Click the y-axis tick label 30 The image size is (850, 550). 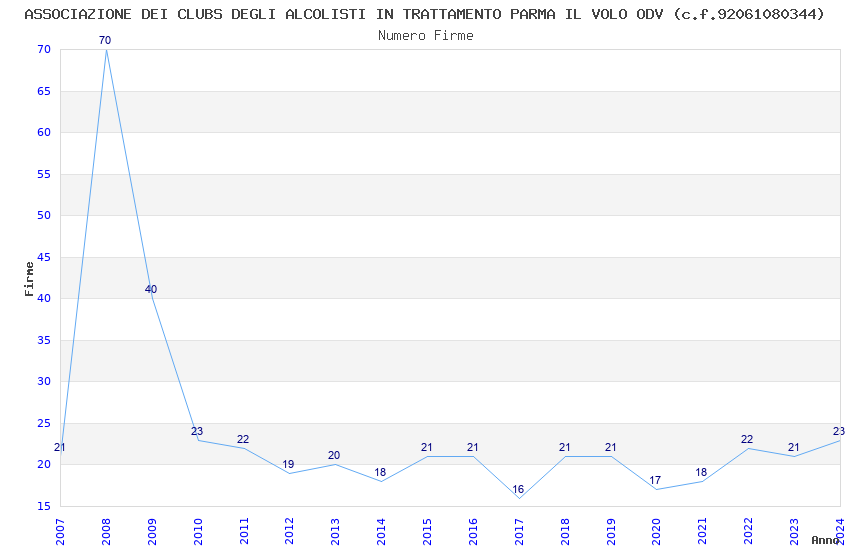click(x=44, y=381)
